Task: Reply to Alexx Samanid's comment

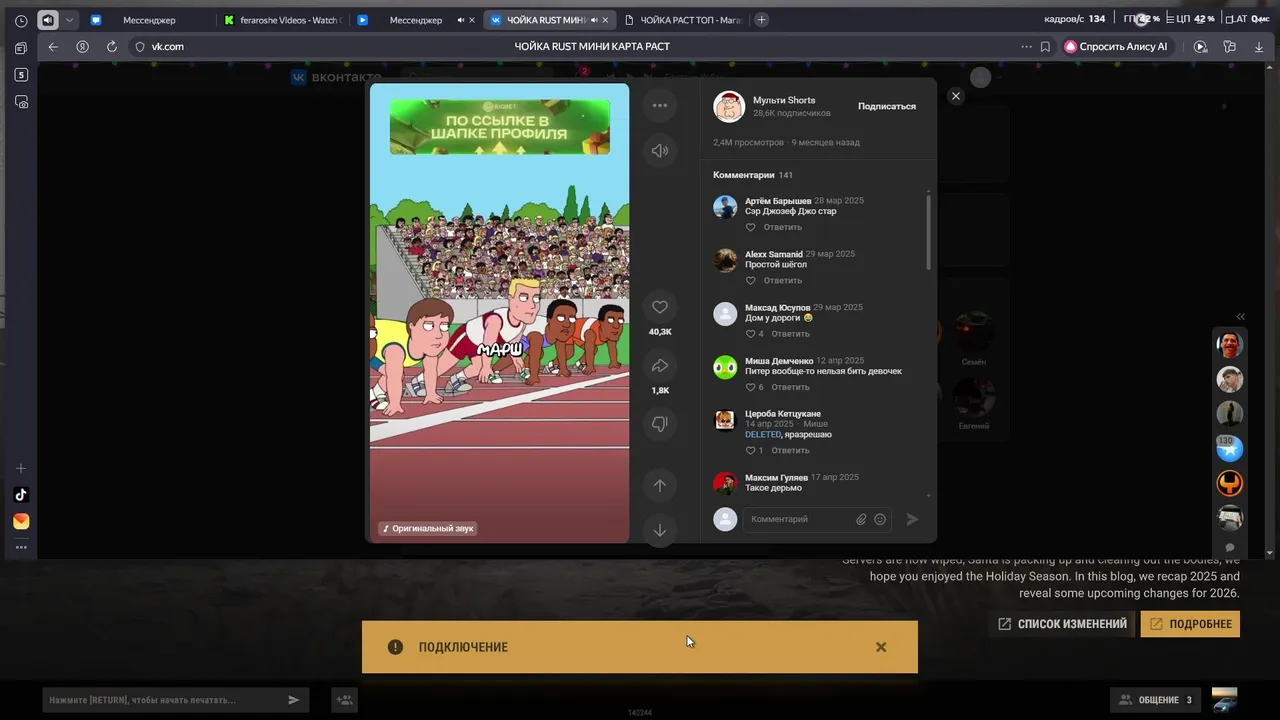Action: click(x=783, y=280)
